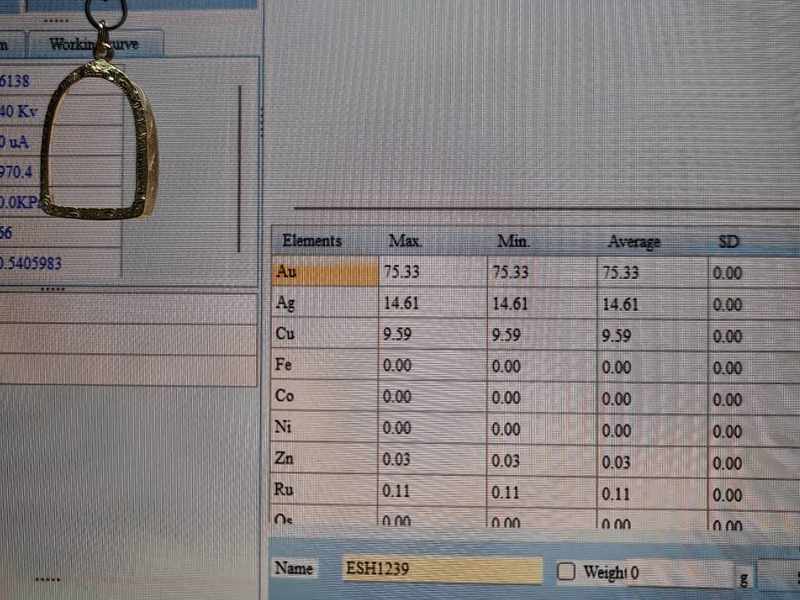The height and width of the screenshot is (600, 800).
Task: Select the Cu element cell
Action: (x=324, y=335)
